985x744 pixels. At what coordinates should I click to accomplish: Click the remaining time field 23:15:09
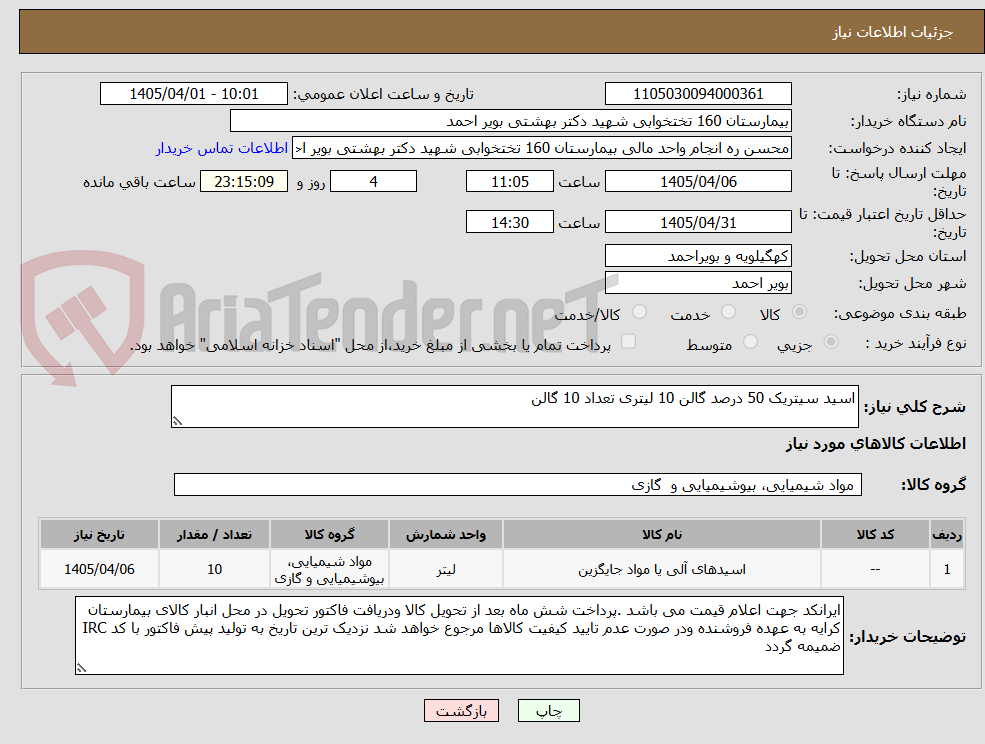point(244,182)
